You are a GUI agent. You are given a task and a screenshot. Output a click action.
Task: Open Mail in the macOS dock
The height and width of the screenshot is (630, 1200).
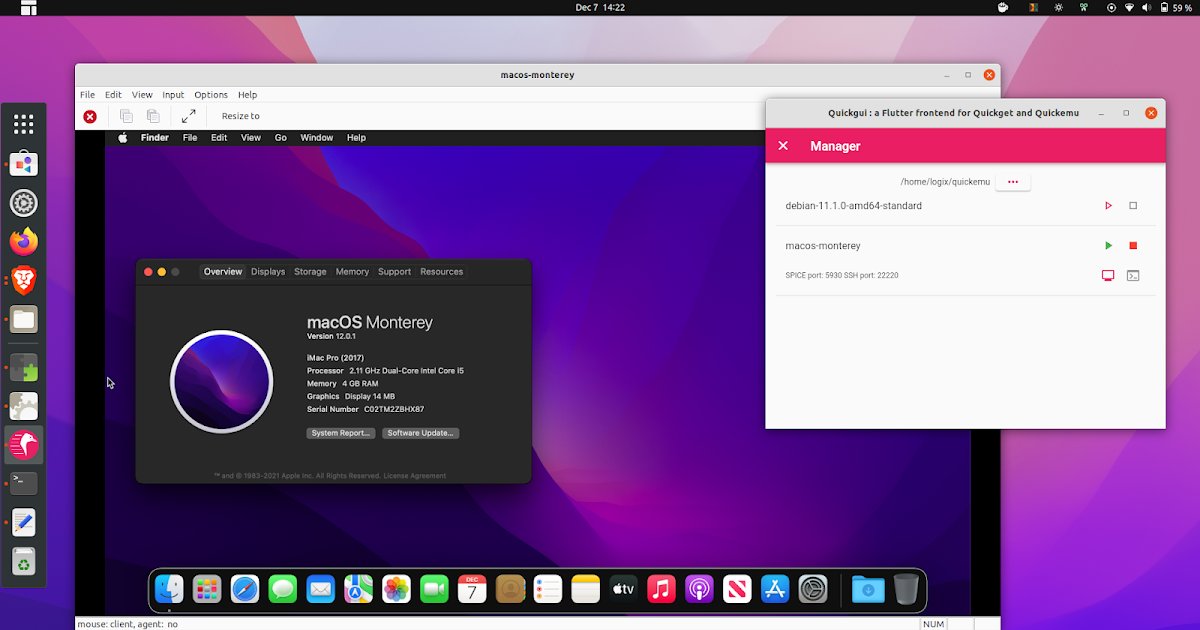pyautogui.click(x=320, y=589)
